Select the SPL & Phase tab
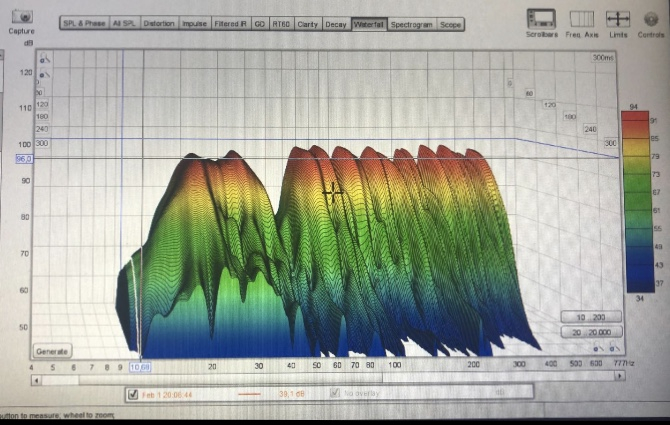 coord(85,23)
